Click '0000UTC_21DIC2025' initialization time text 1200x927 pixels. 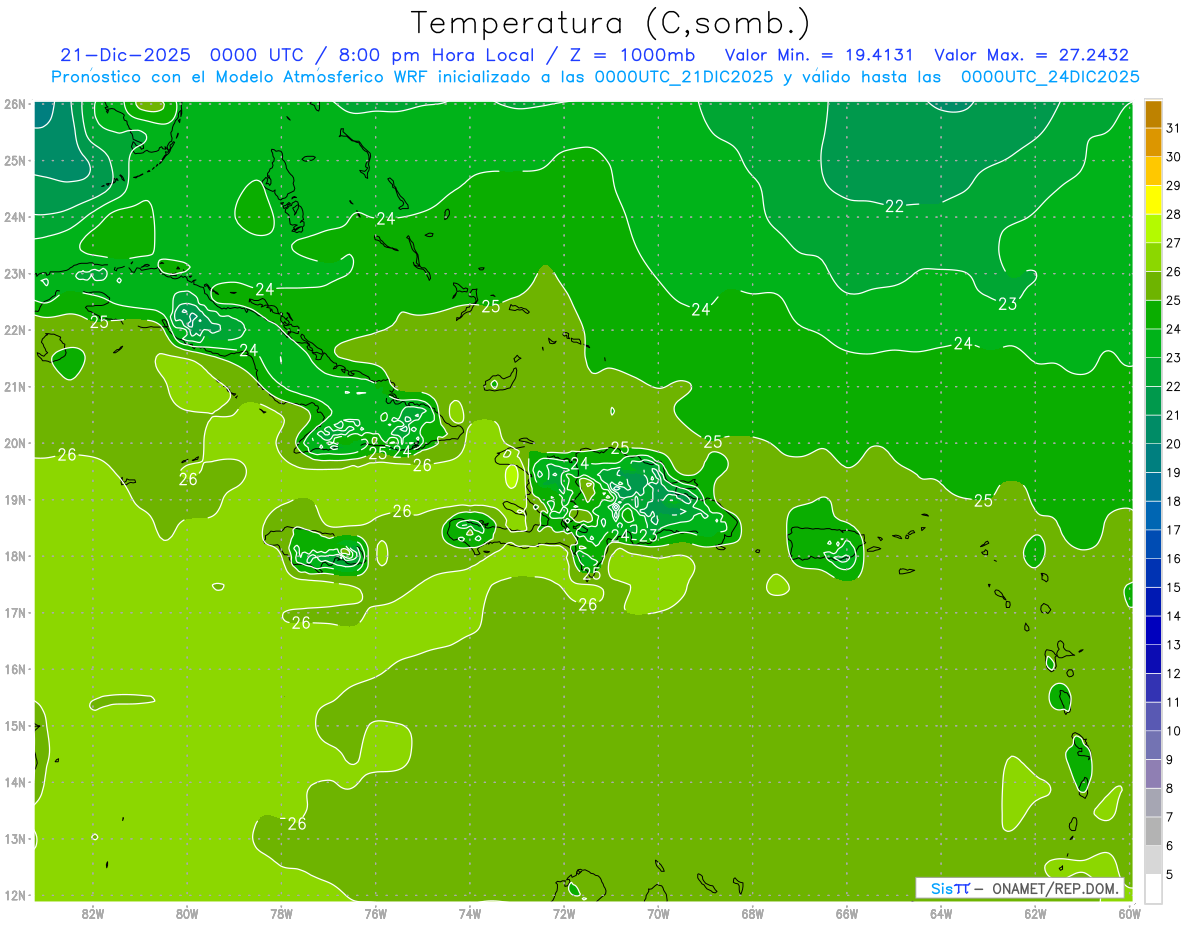pos(683,77)
